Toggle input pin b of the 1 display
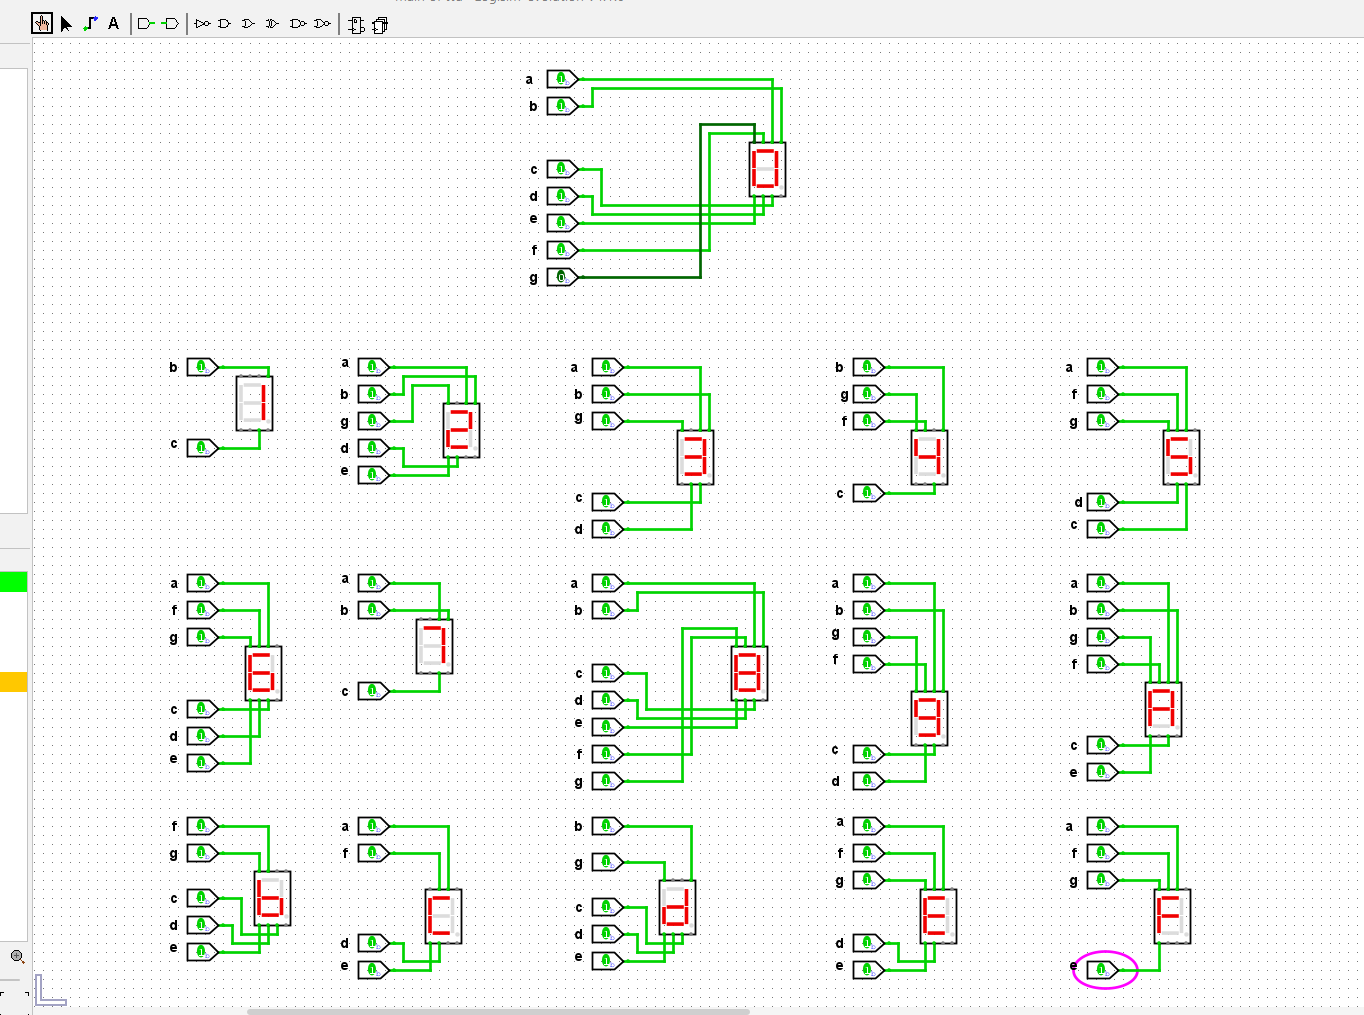Image resolution: width=1364 pixels, height=1015 pixels. coord(202,367)
